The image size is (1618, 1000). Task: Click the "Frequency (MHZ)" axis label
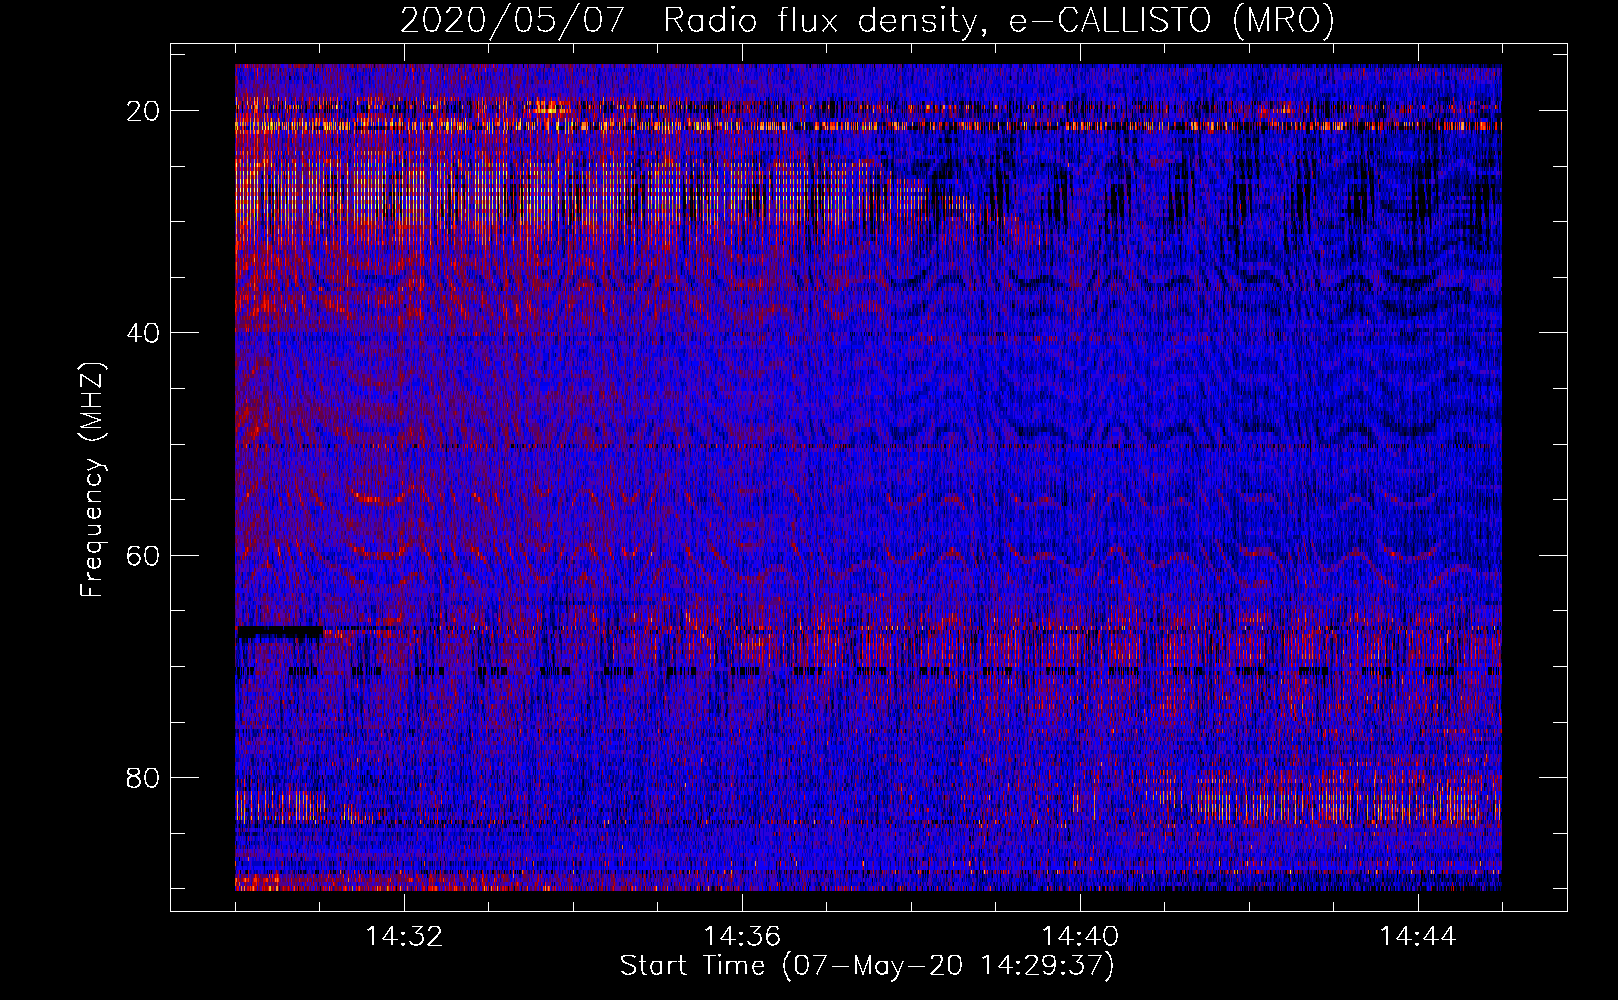click(92, 480)
